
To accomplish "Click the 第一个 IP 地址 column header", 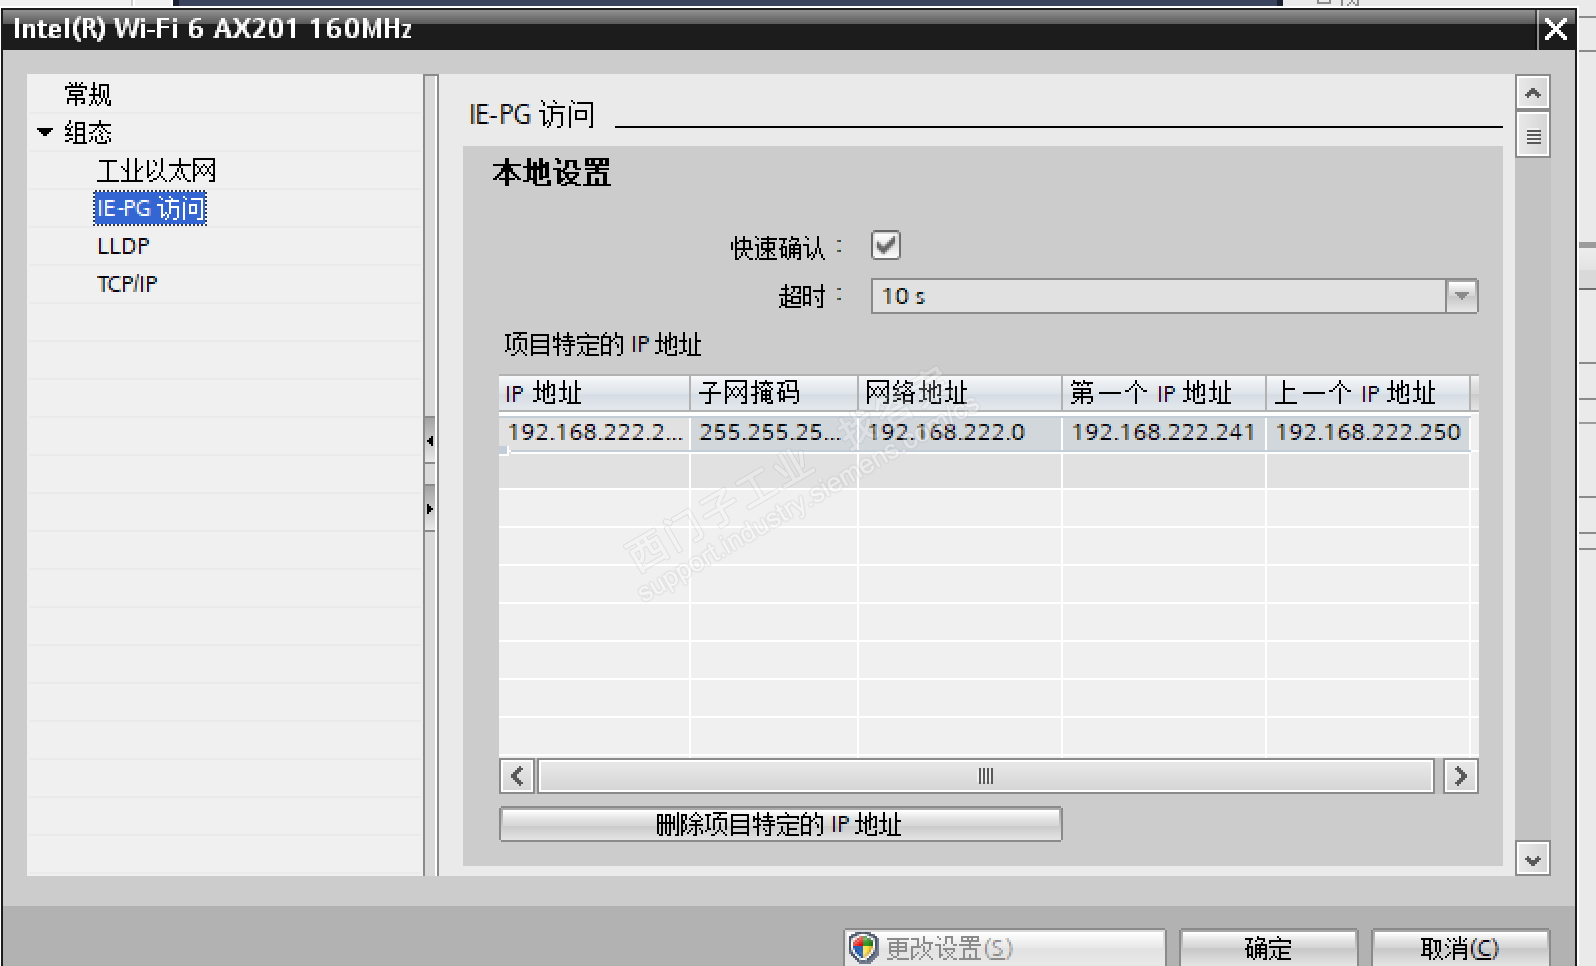I will (x=1164, y=393).
